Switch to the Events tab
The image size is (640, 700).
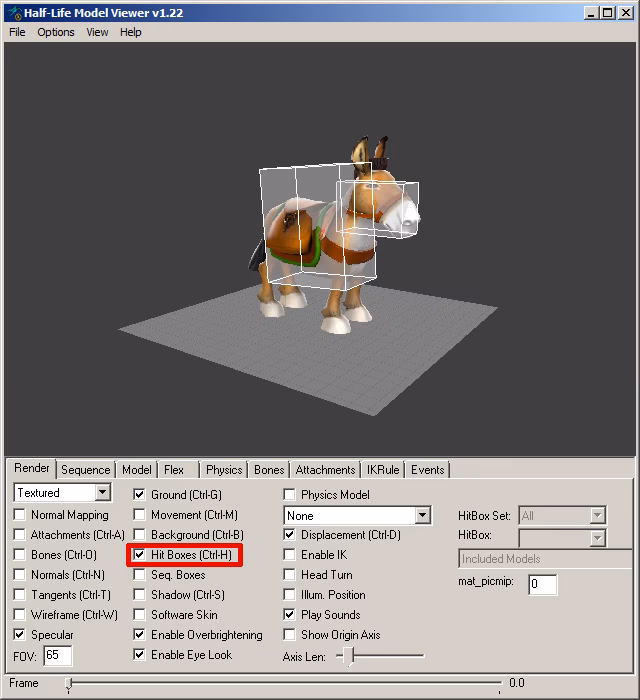click(428, 470)
